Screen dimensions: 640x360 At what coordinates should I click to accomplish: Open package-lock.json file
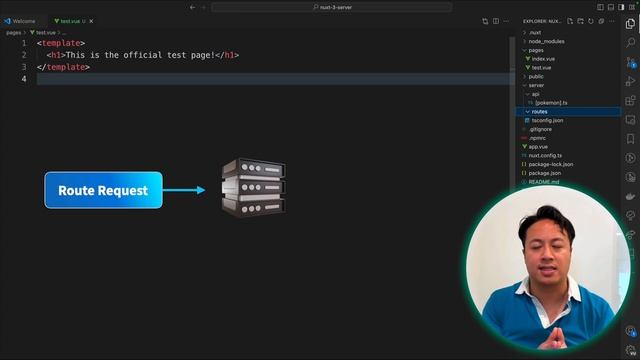pyautogui.click(x=551, y=164)
